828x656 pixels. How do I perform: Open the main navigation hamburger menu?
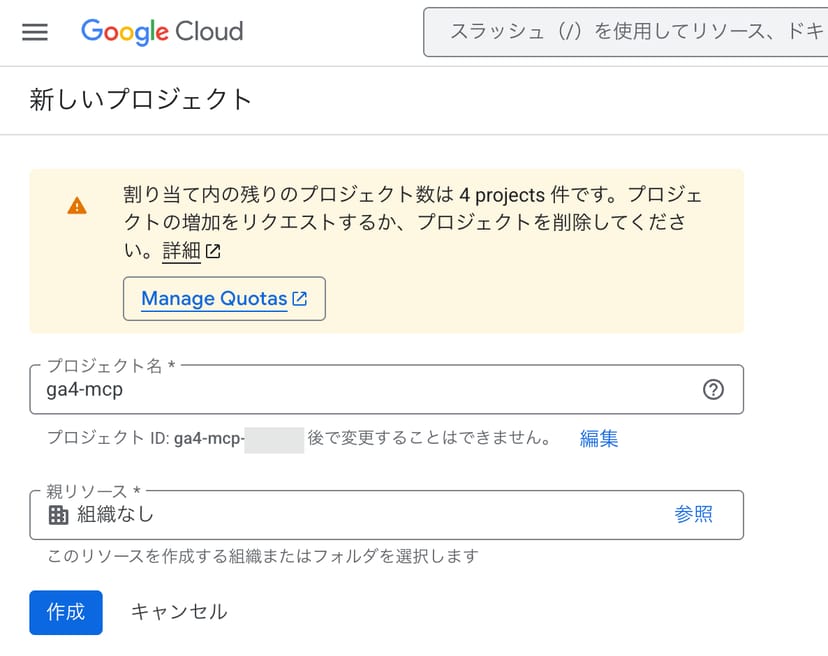(x=35, y=32)
